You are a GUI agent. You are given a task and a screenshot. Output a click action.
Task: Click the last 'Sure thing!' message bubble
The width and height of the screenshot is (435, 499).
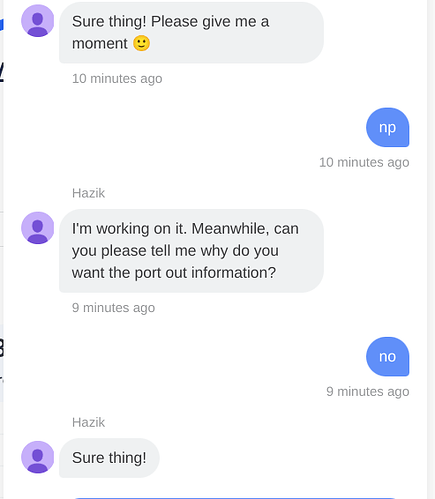pos(109,458)
